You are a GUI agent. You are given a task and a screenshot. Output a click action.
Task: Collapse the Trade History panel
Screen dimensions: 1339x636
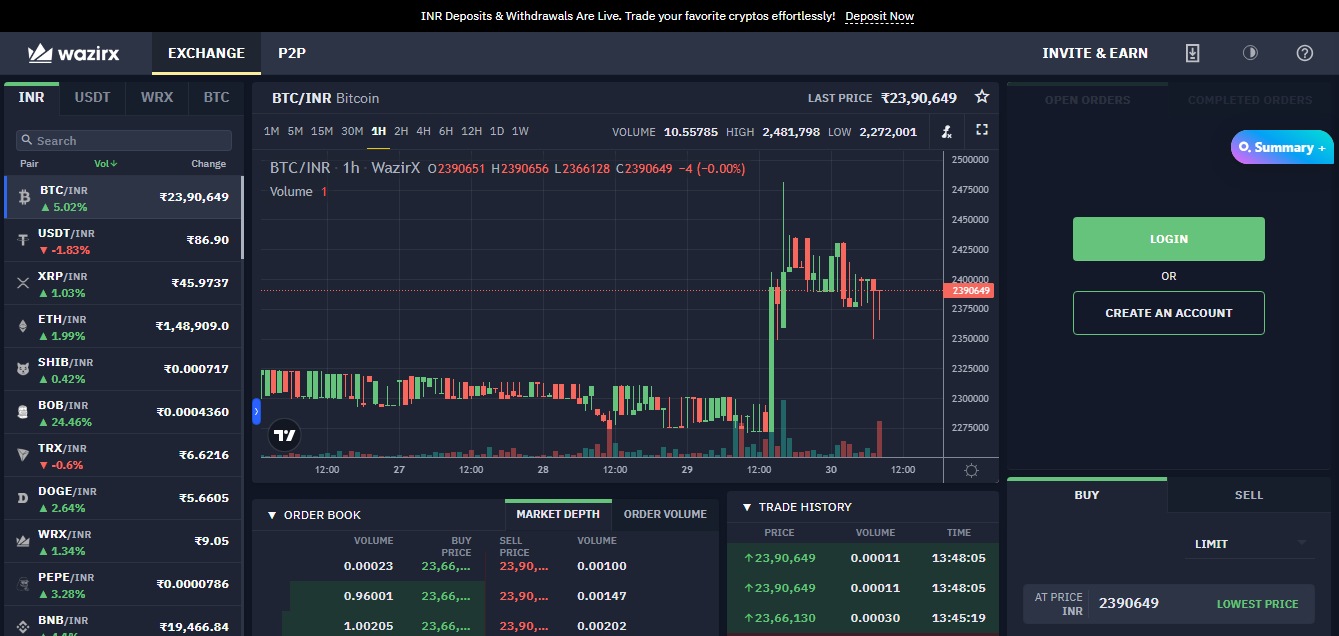click(x=747, y=507)
